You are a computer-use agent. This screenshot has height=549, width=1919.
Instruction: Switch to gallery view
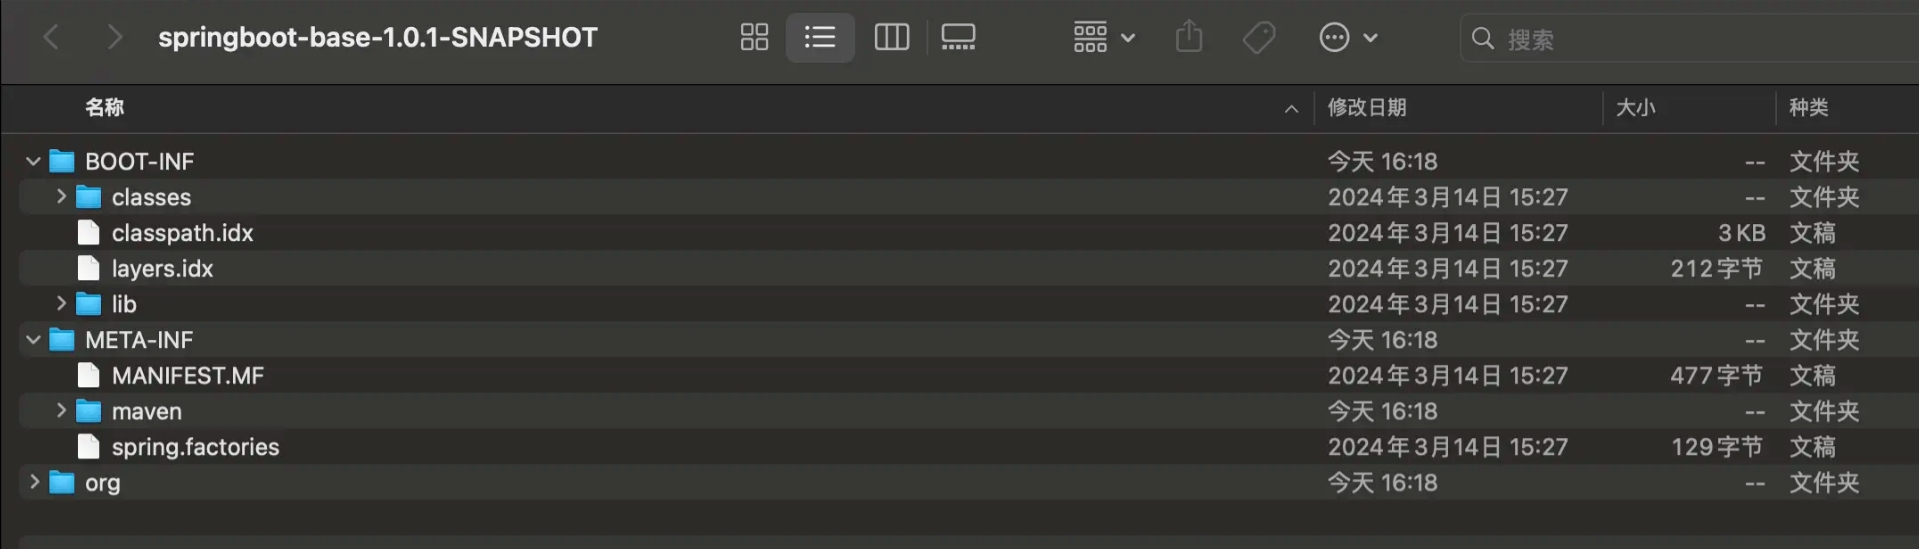click(x=958, y=38)
